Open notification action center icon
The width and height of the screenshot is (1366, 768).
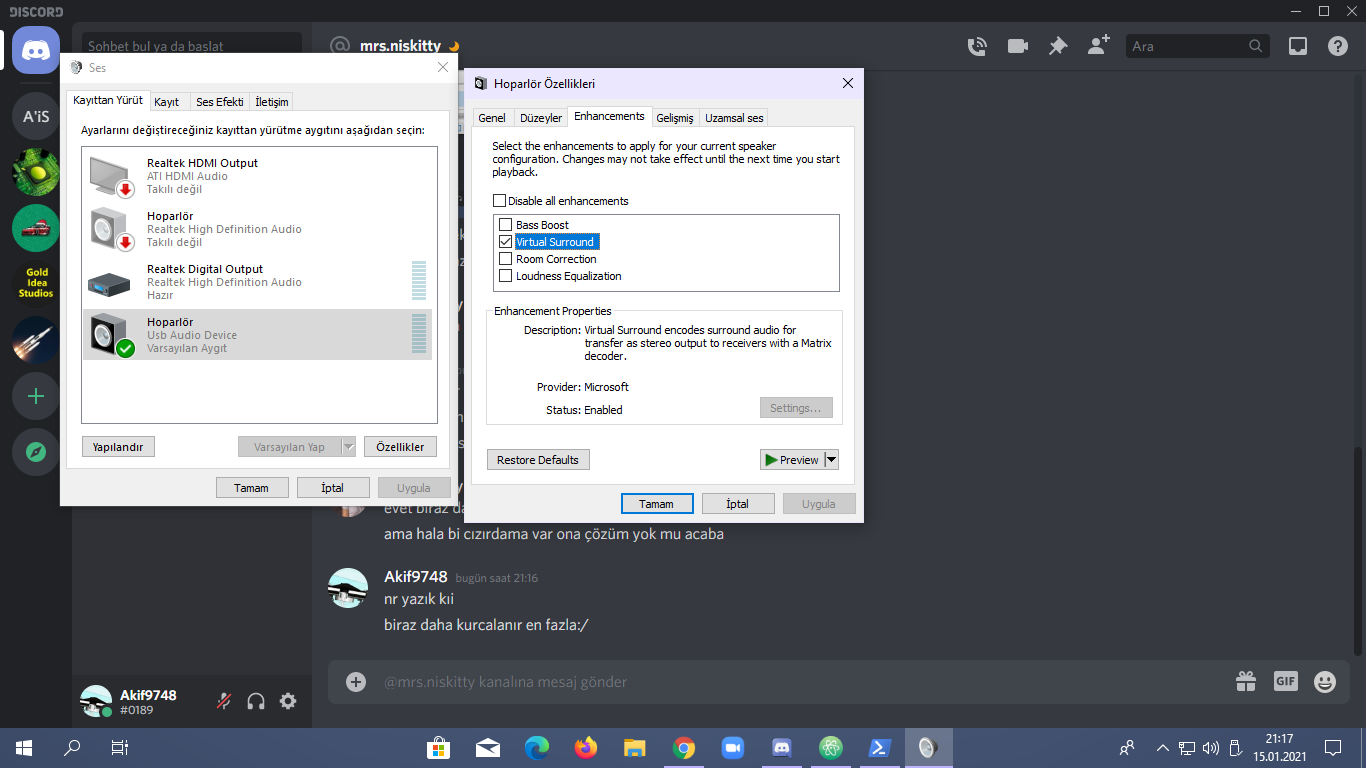point(1333,748)
